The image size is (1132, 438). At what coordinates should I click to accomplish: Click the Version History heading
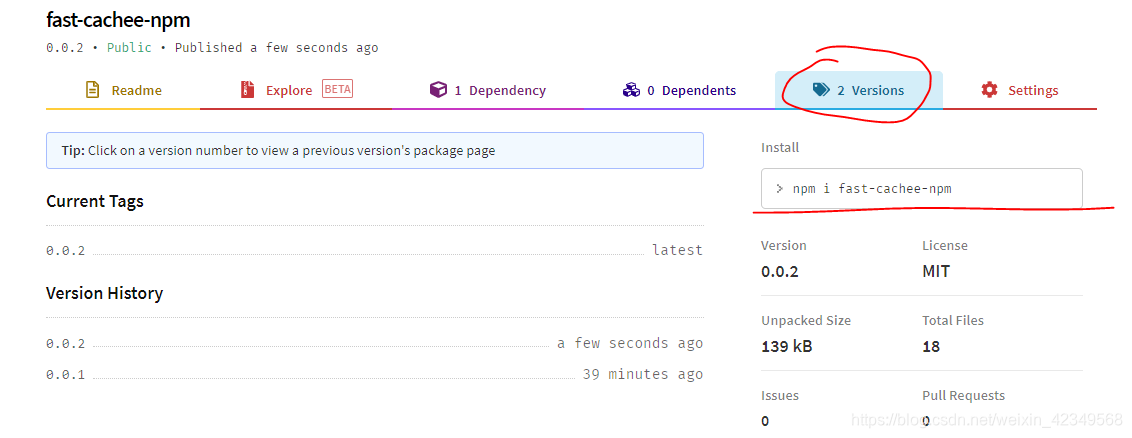(105, 294)
